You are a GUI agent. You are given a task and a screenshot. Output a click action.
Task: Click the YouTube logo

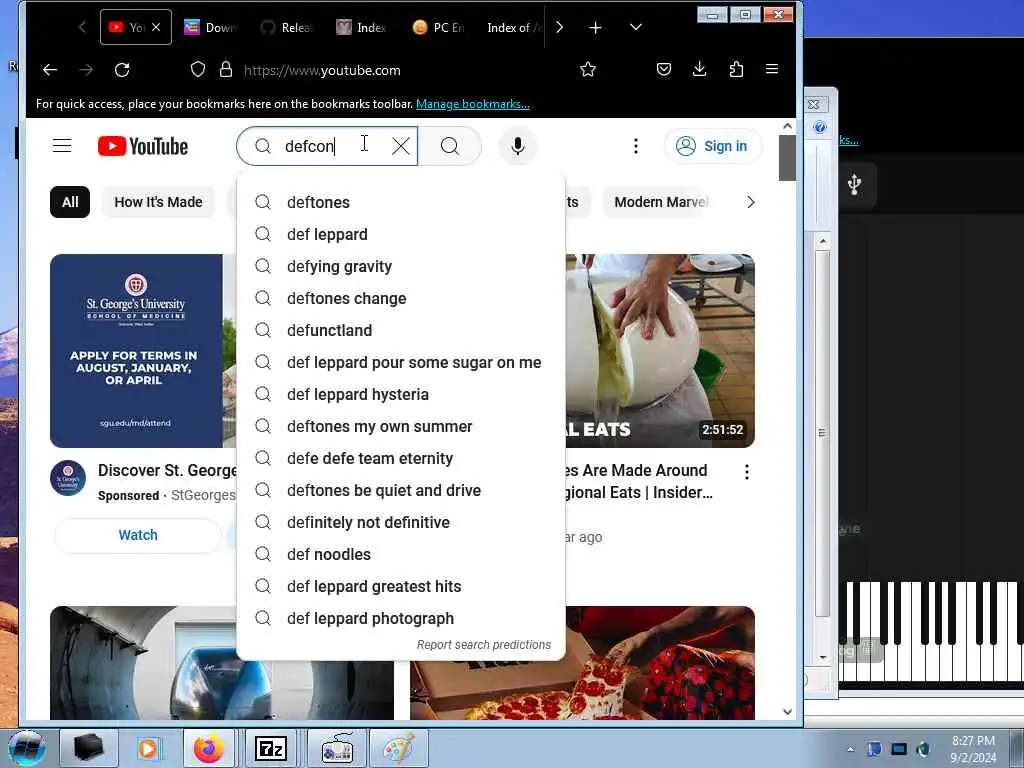click(x=143, y=146)
